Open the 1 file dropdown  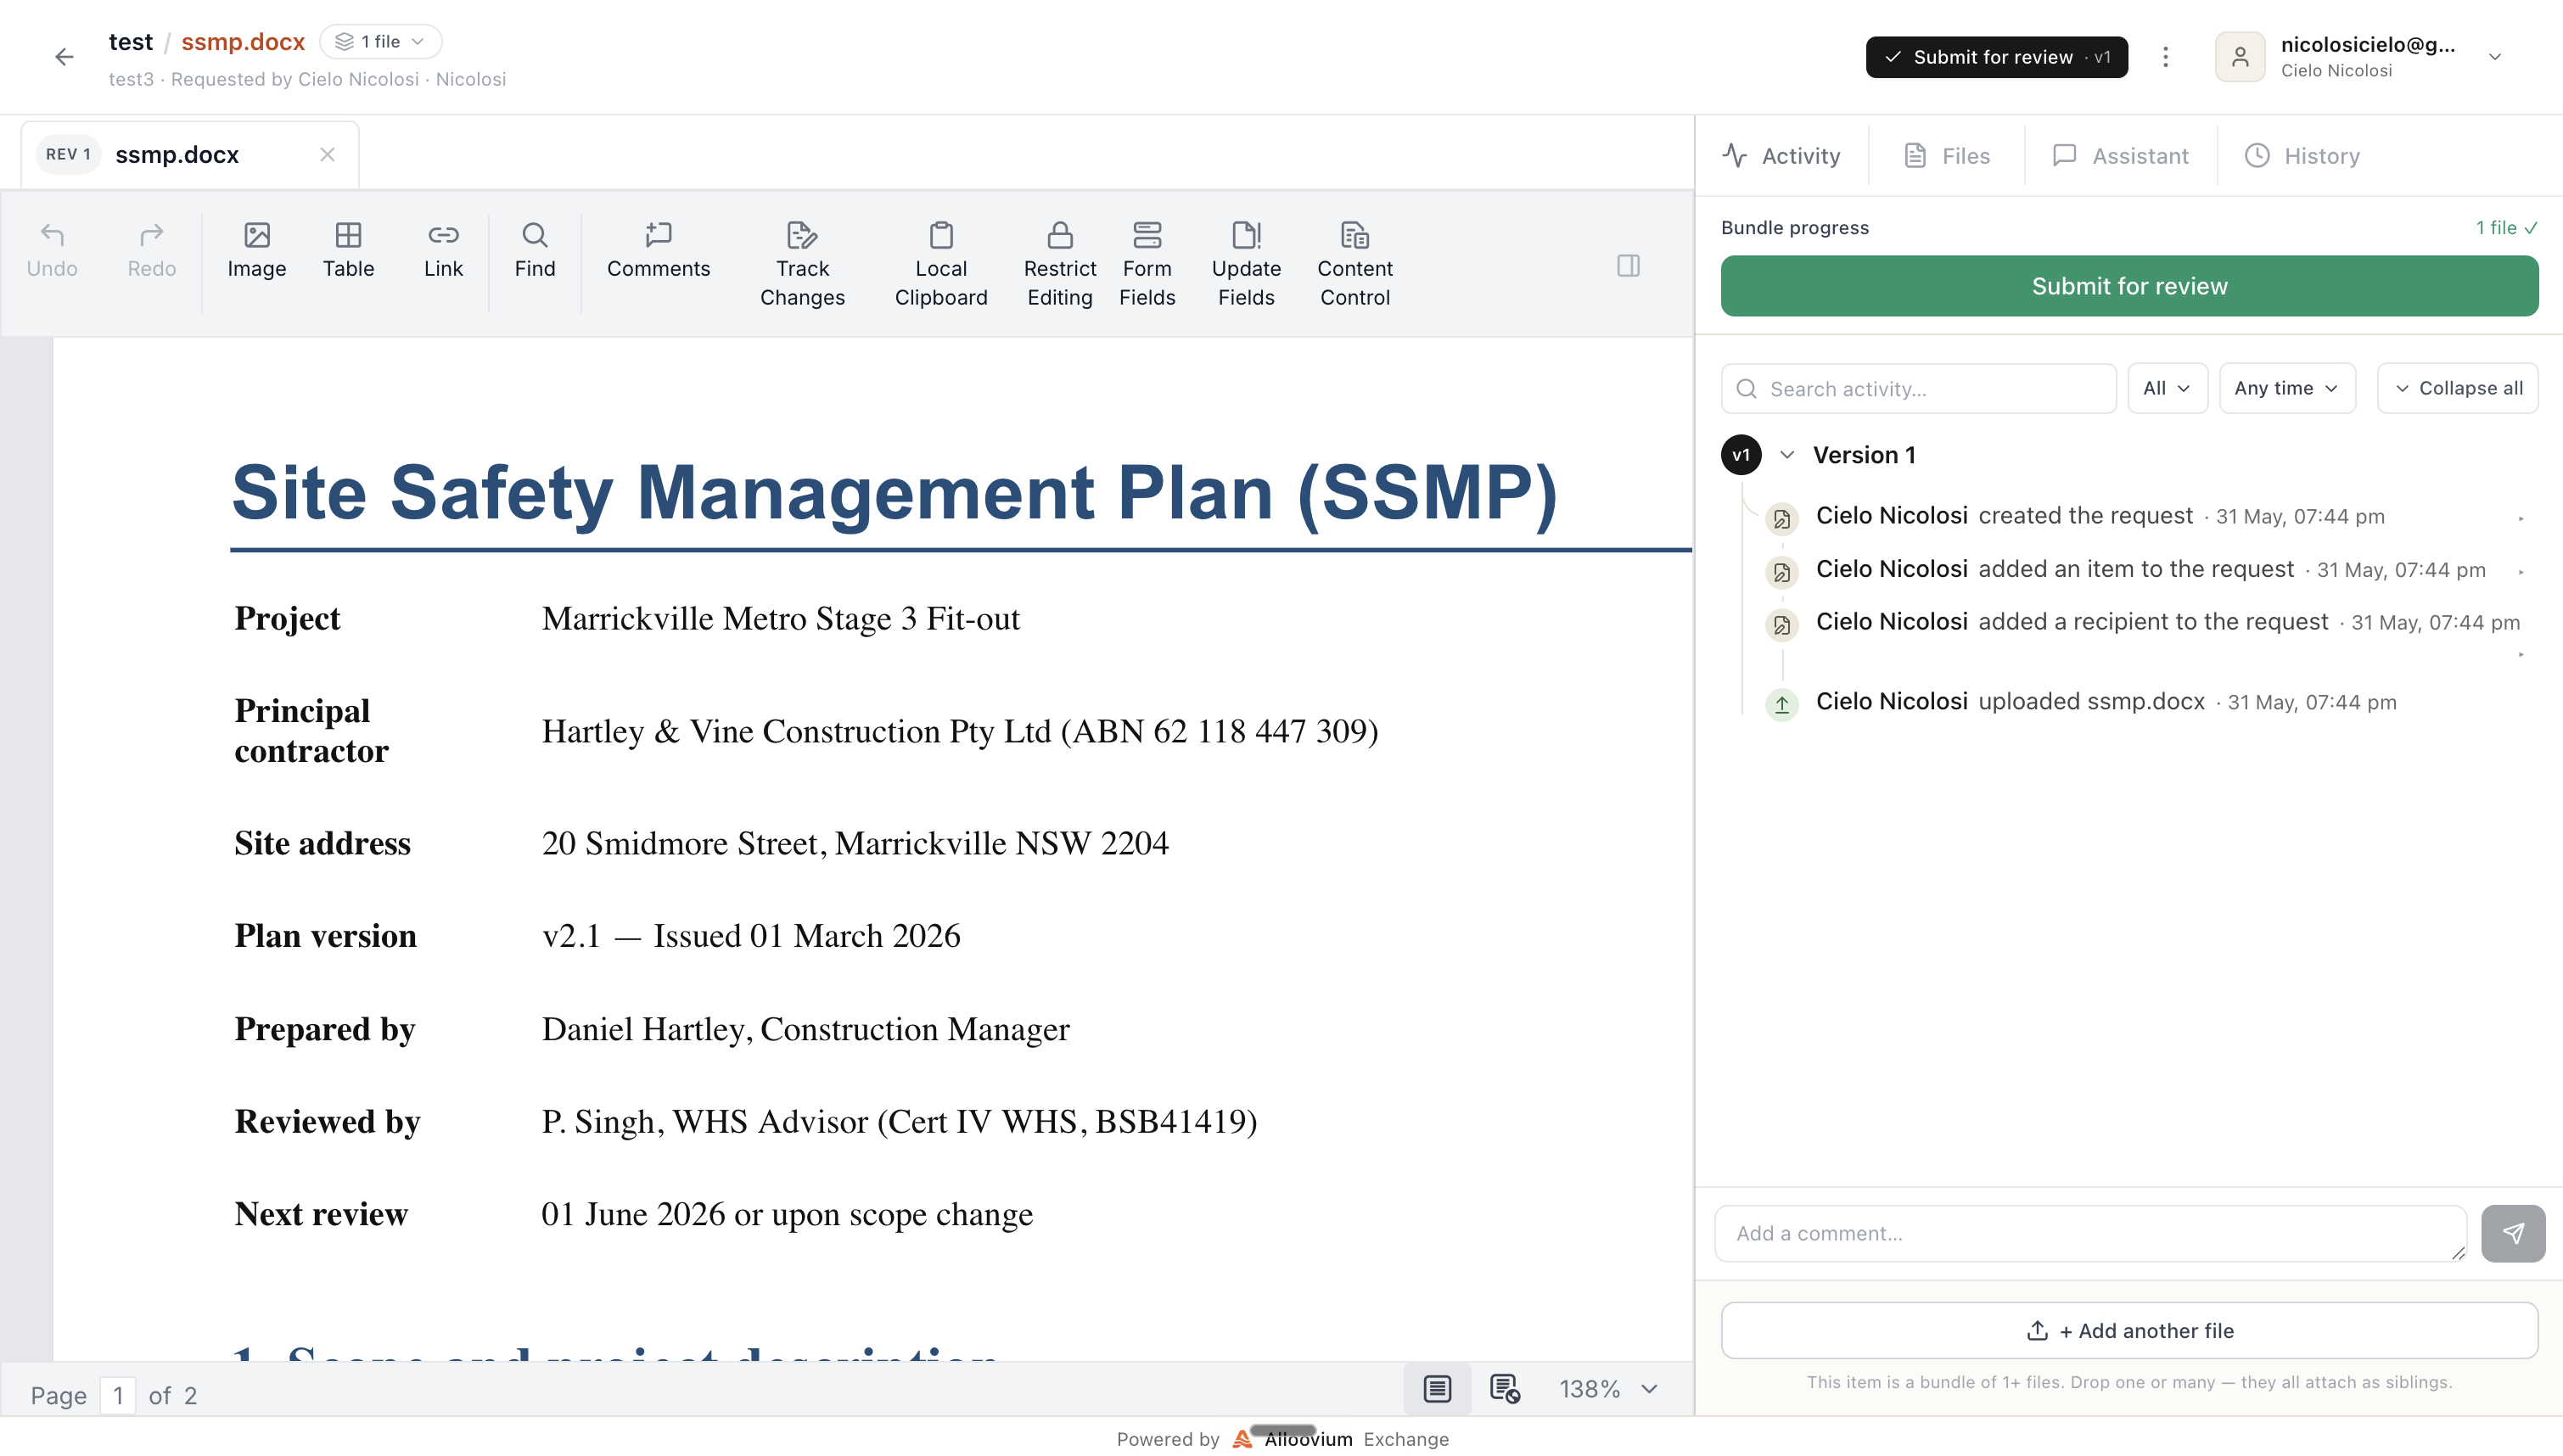click(x=380, y=41)
